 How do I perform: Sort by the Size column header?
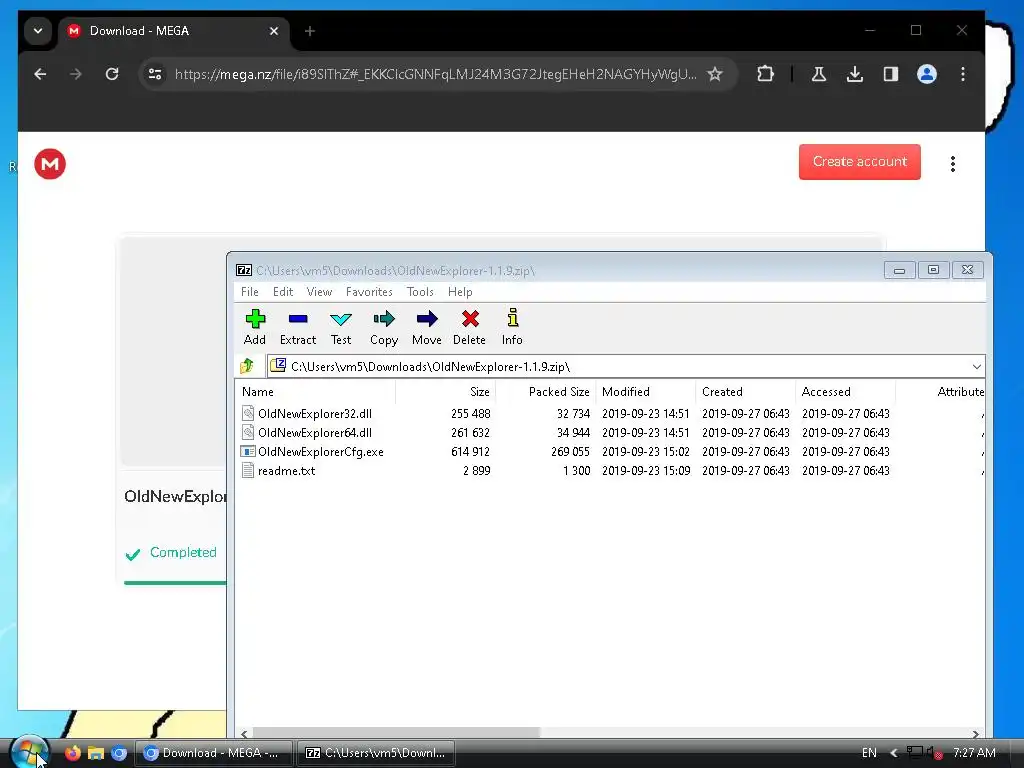[445, 392]
